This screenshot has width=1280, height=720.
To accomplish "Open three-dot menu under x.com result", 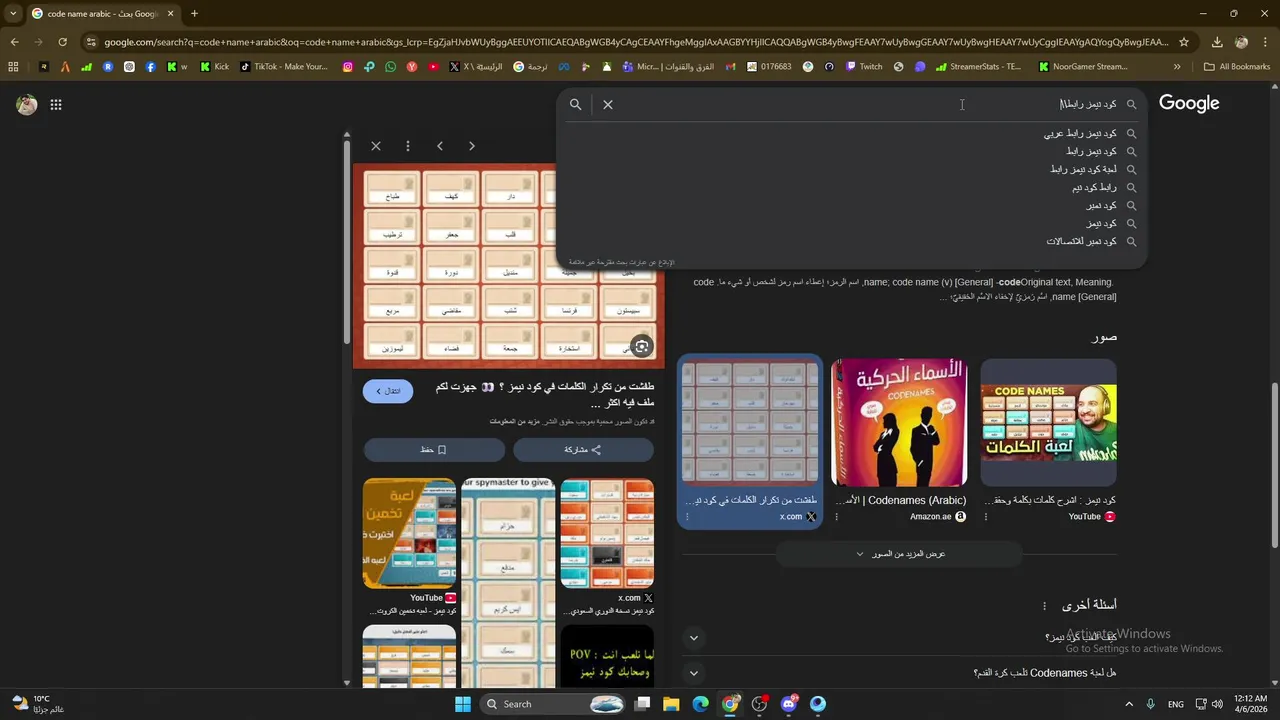I will [687, 517].
